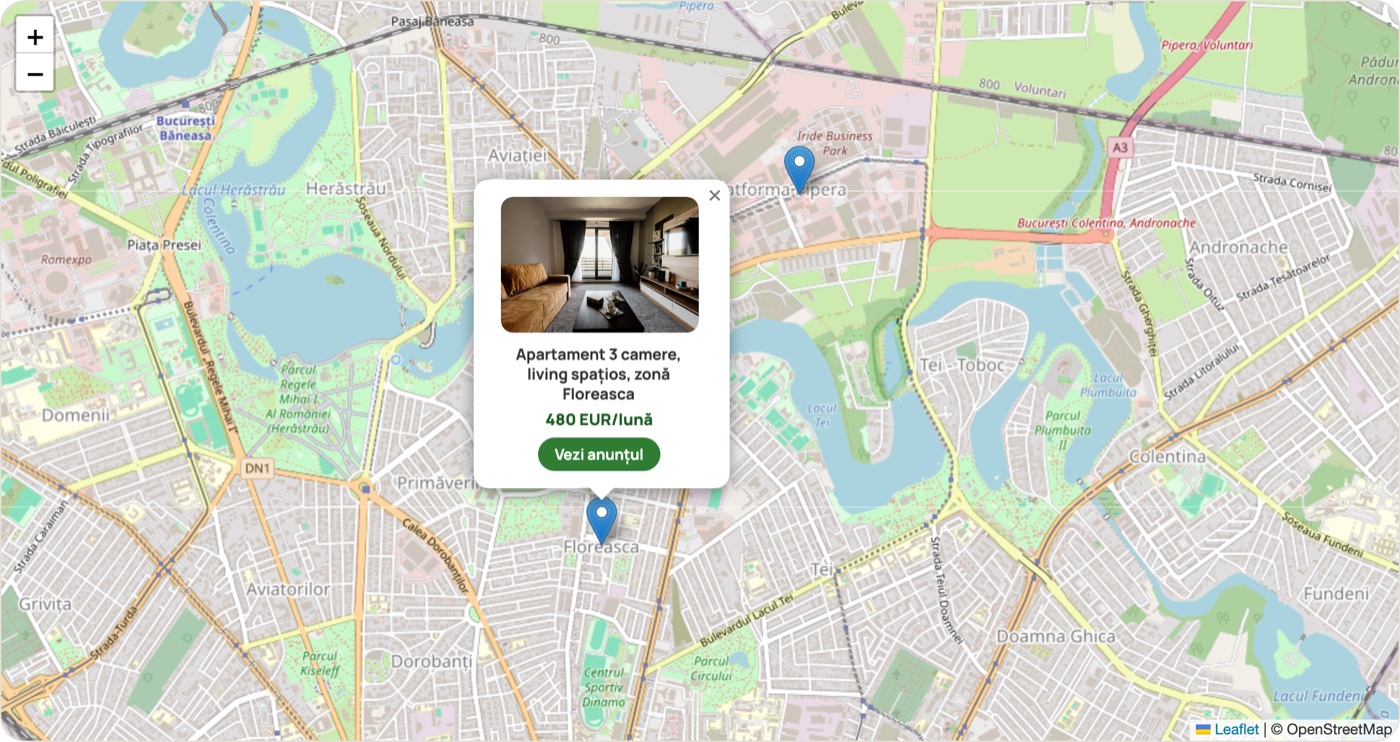This screenshot has width=1400, height=742.
Task: Click the Iride Business Park label
Action: (x=835, y=143)
